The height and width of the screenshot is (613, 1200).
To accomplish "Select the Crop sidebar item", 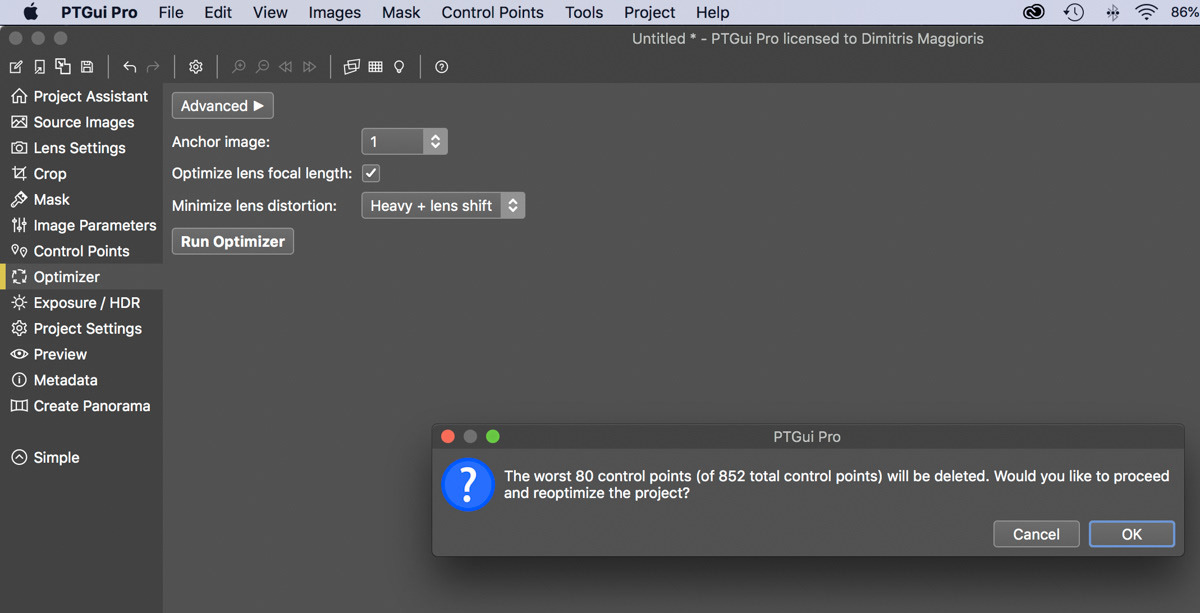I will pyautogui.click(x=81, y=174).
